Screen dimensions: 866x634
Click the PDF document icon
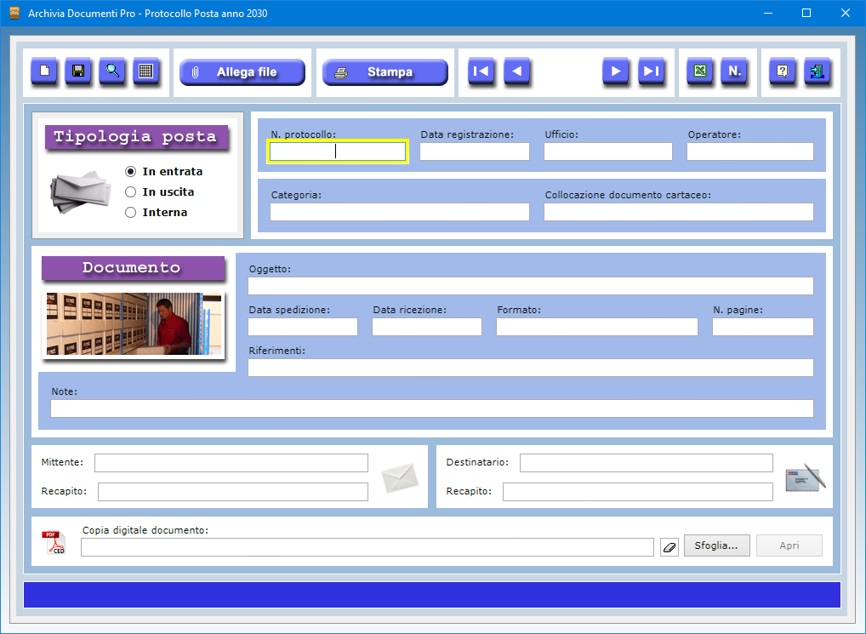54,542
